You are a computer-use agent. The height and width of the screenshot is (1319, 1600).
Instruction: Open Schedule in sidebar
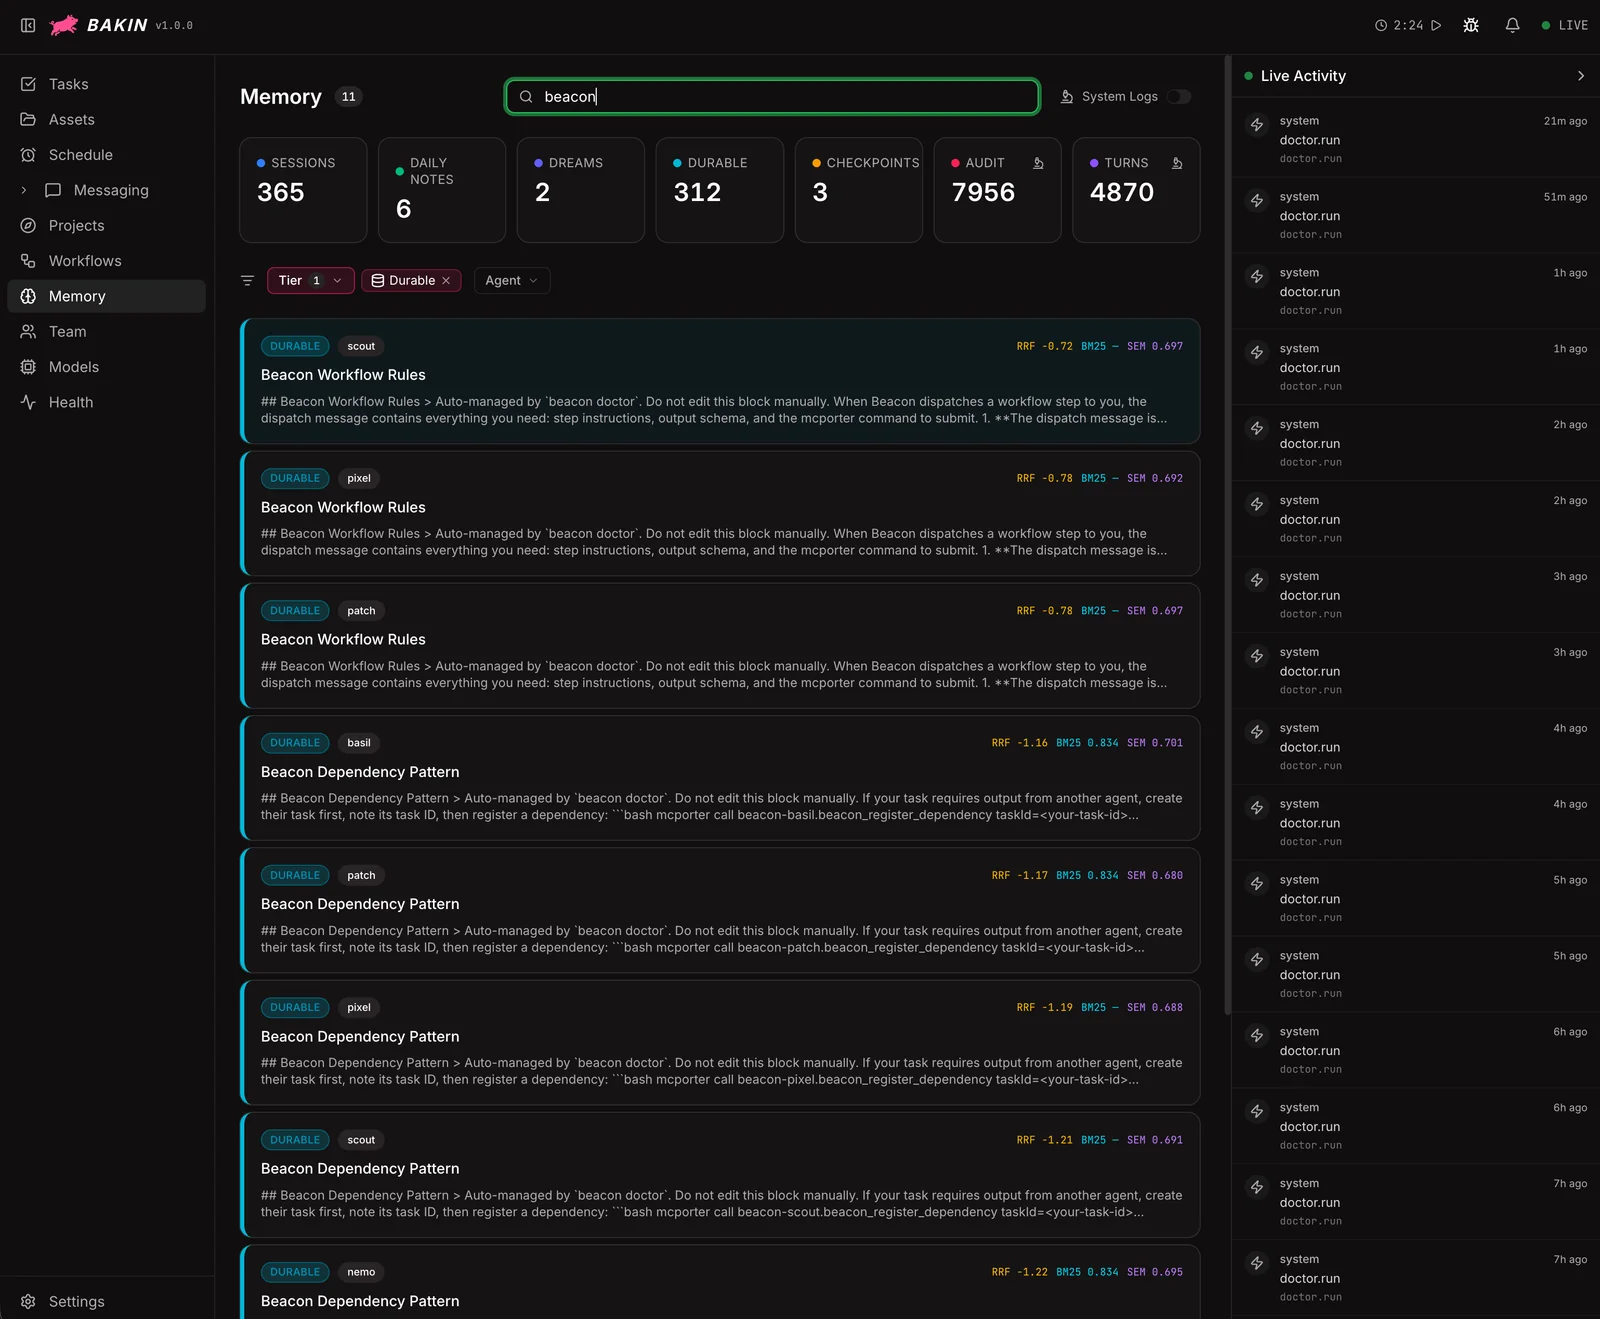106,155
